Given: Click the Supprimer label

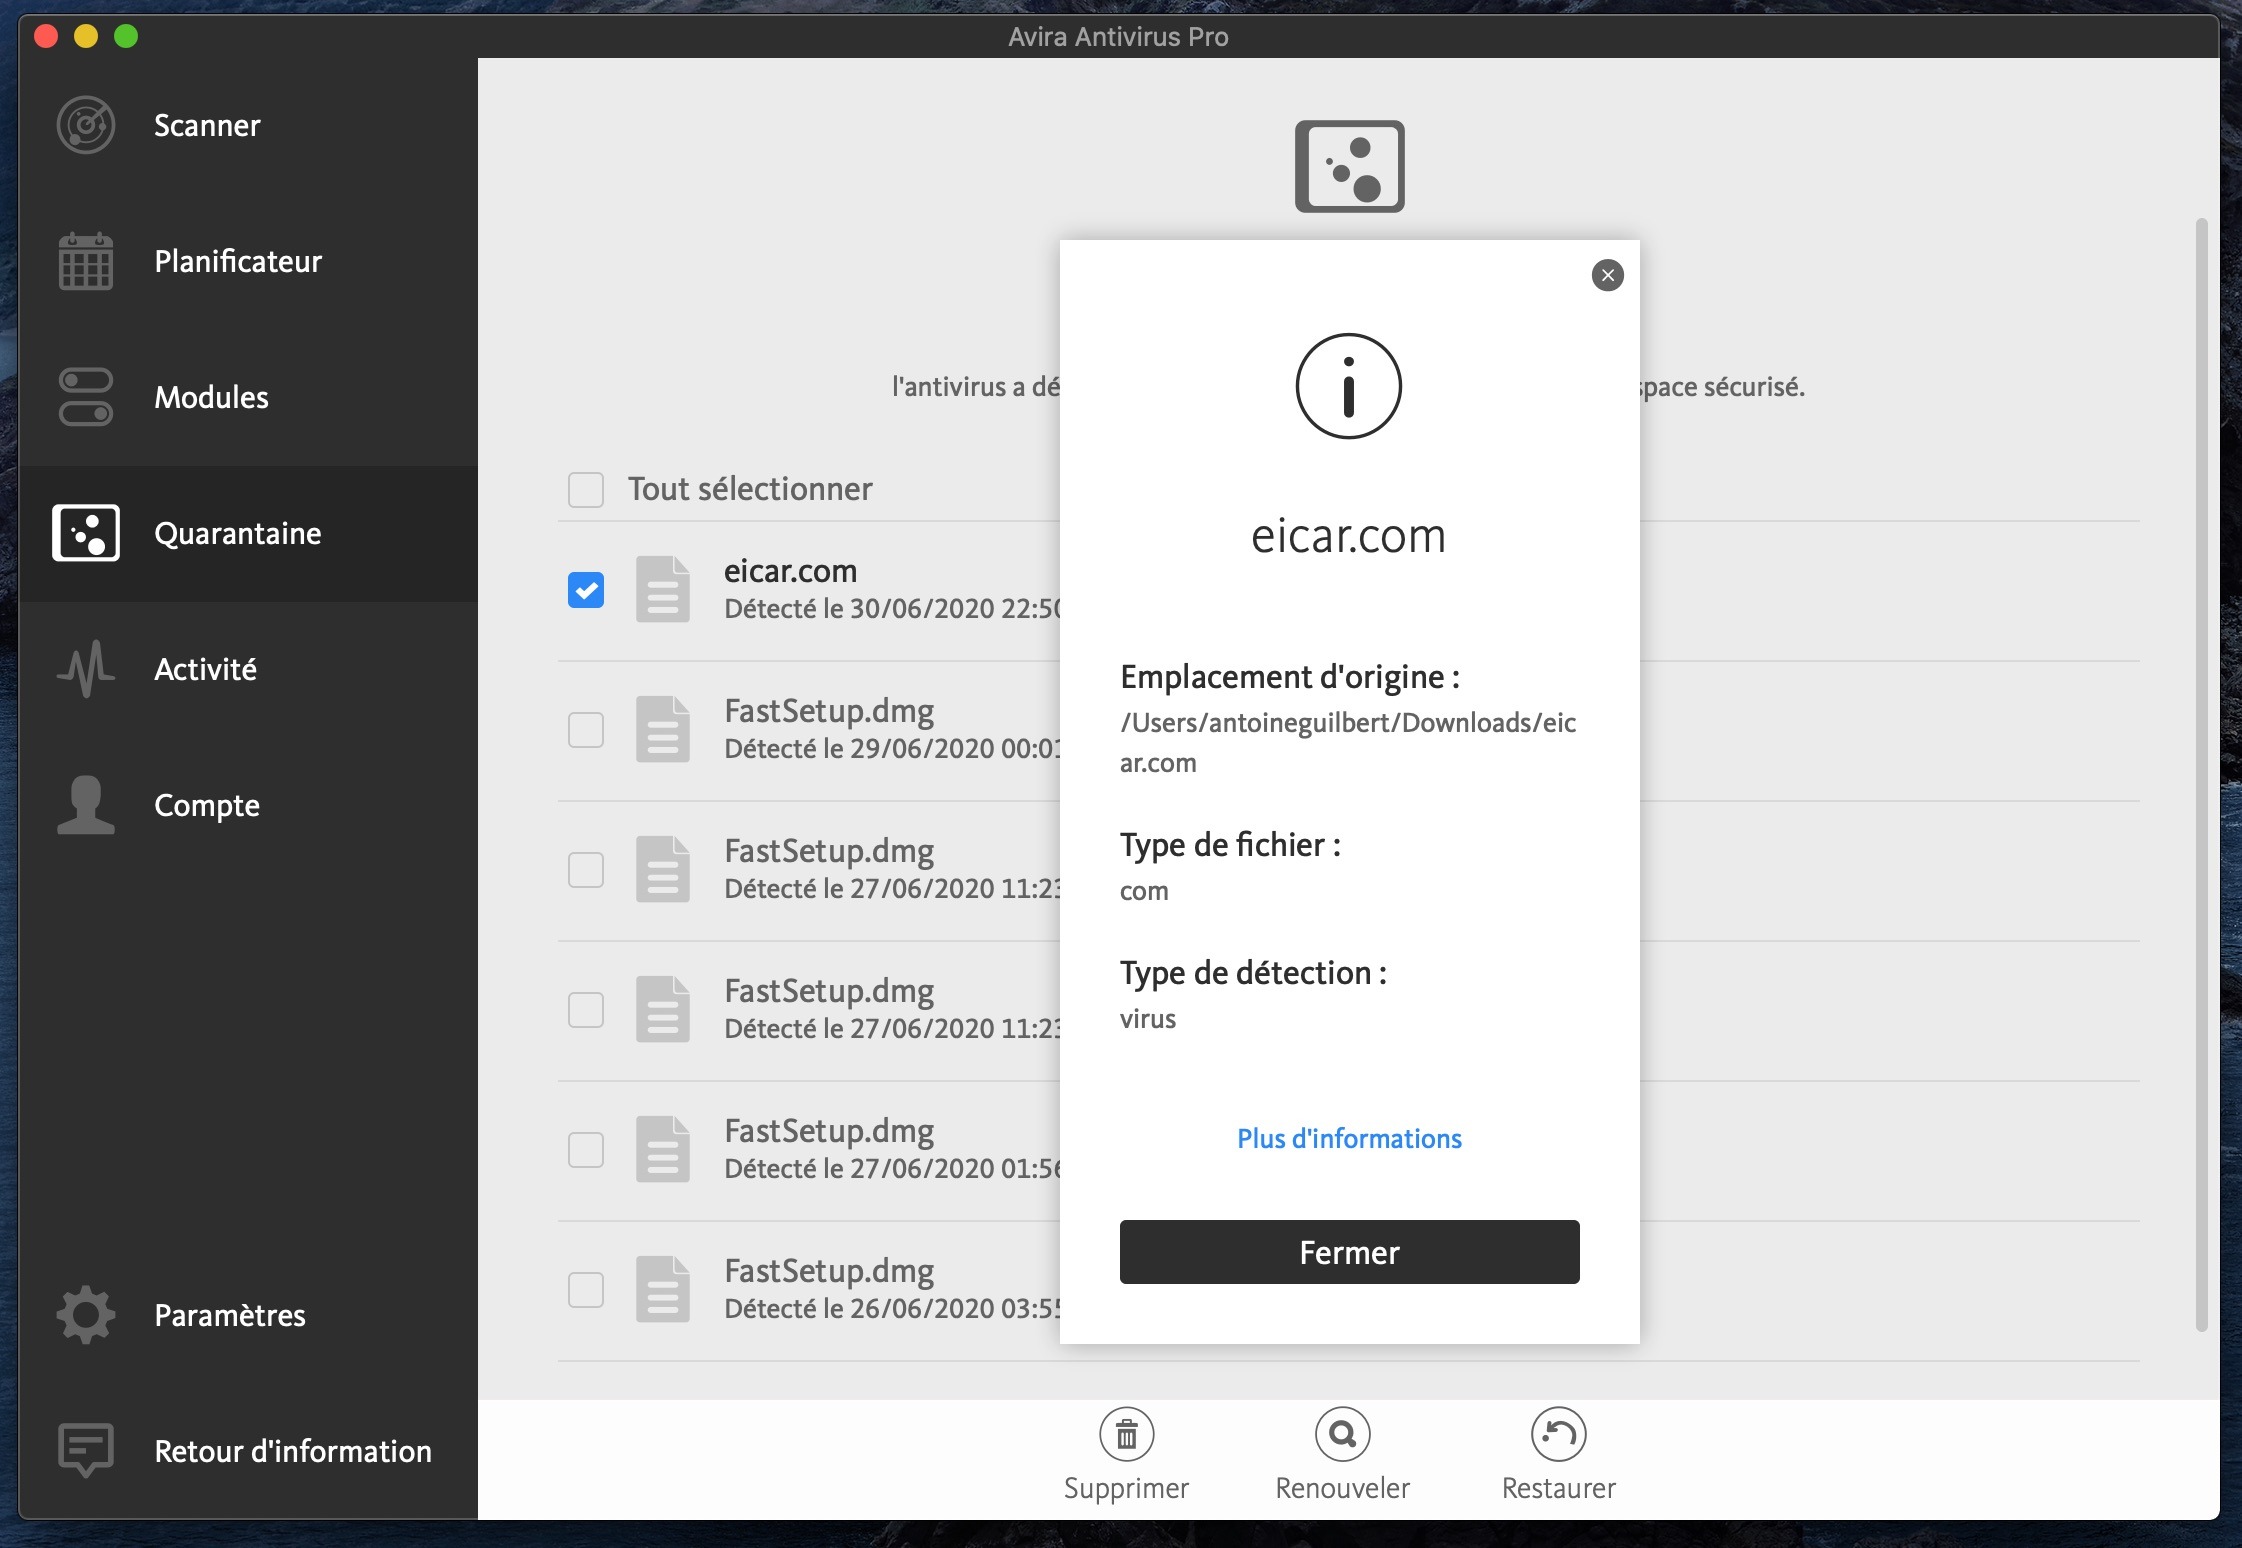Looking at the screenshot, I should 1127,1488.
